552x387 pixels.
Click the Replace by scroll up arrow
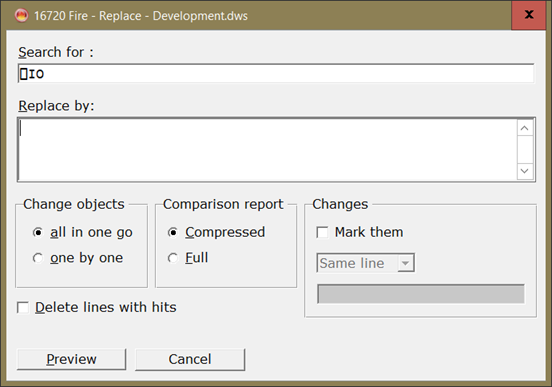[x=525, y=128]
